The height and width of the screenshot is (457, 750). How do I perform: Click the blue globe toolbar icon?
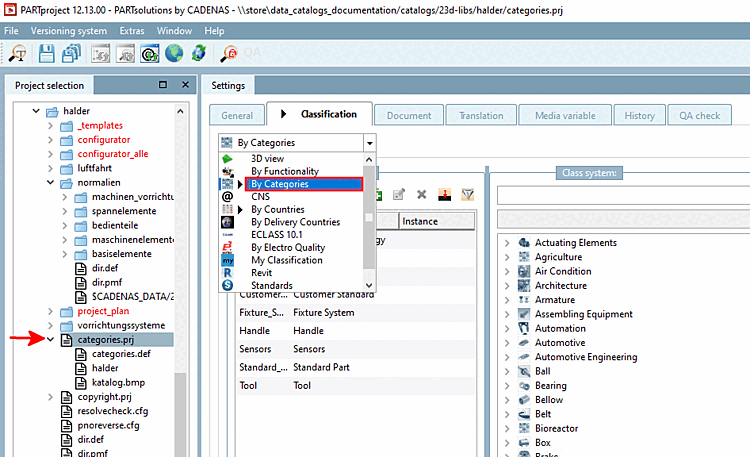coord(174,53)
